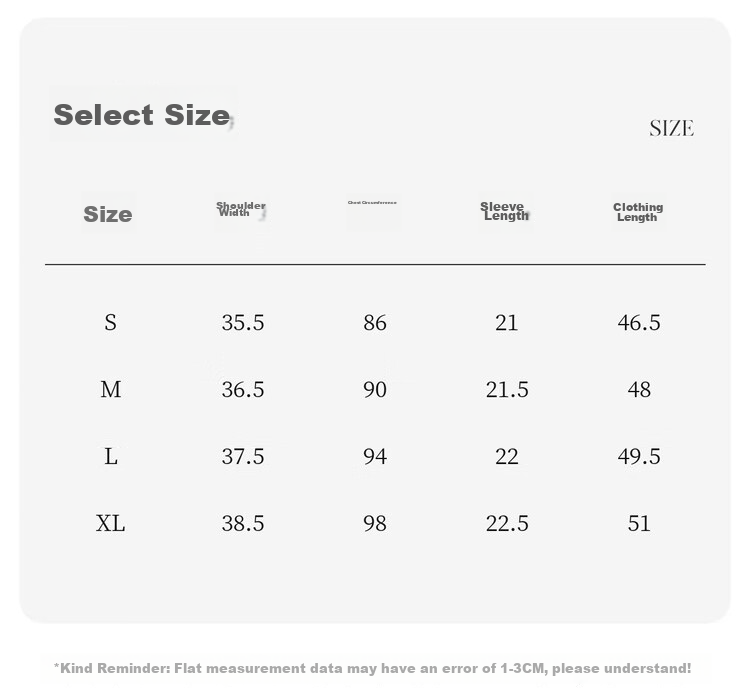Click the 46.5 clothing length value

639,322
